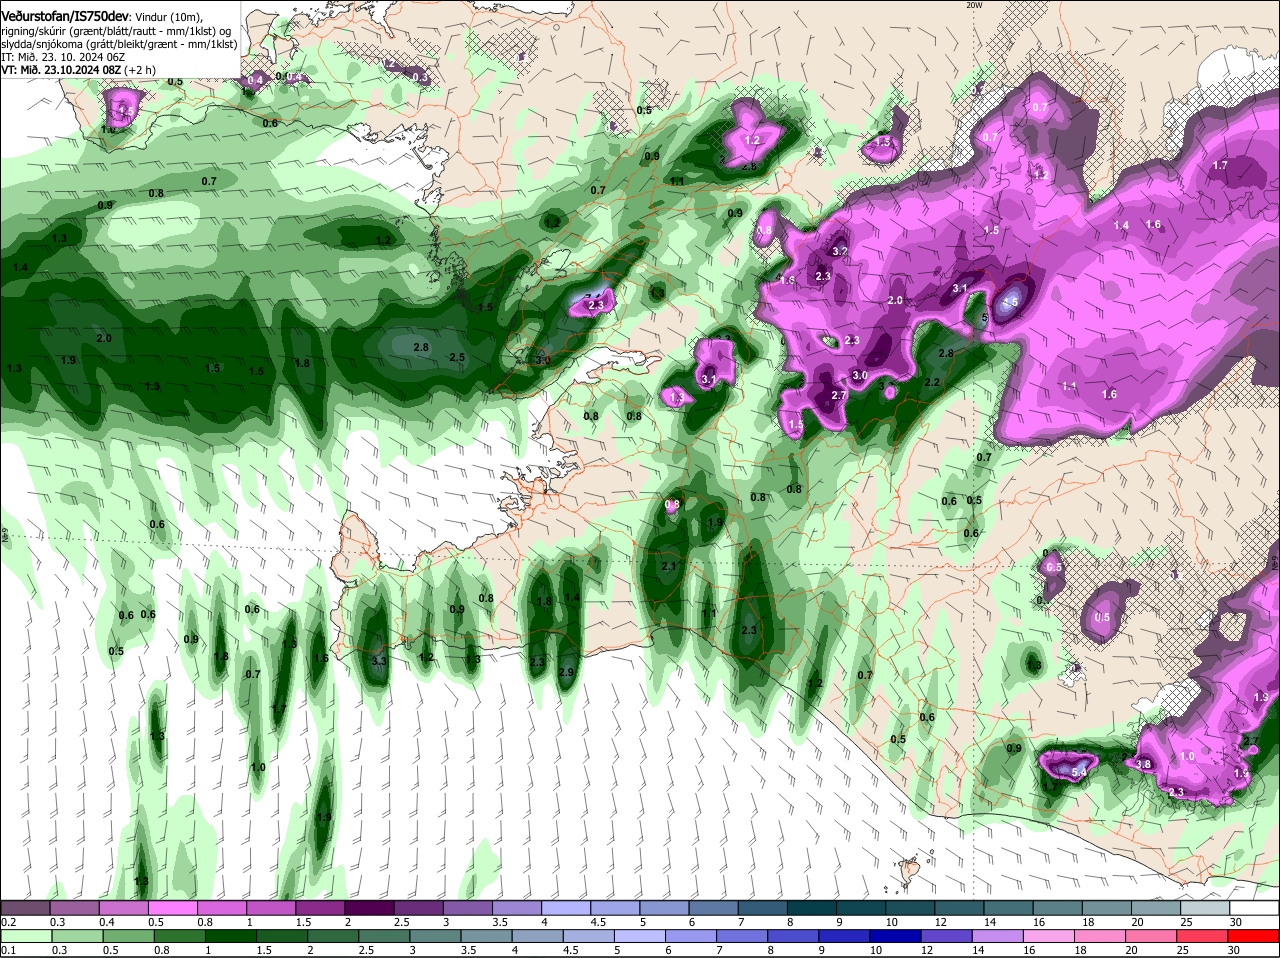The height and width of the screenshot is (958, 1280).
Task: Select the snow-scale swatch between 2 and 2.5
Action: point(369,908)
